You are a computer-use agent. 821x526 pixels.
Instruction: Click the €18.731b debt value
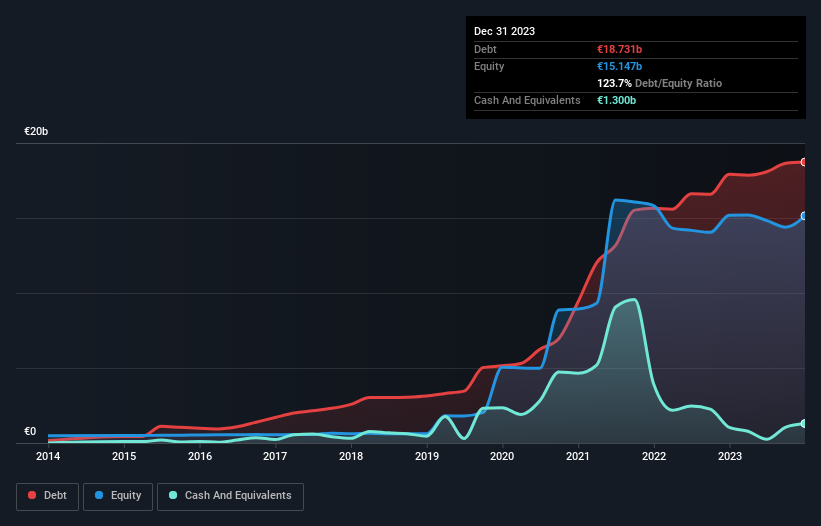pos(619,49)
